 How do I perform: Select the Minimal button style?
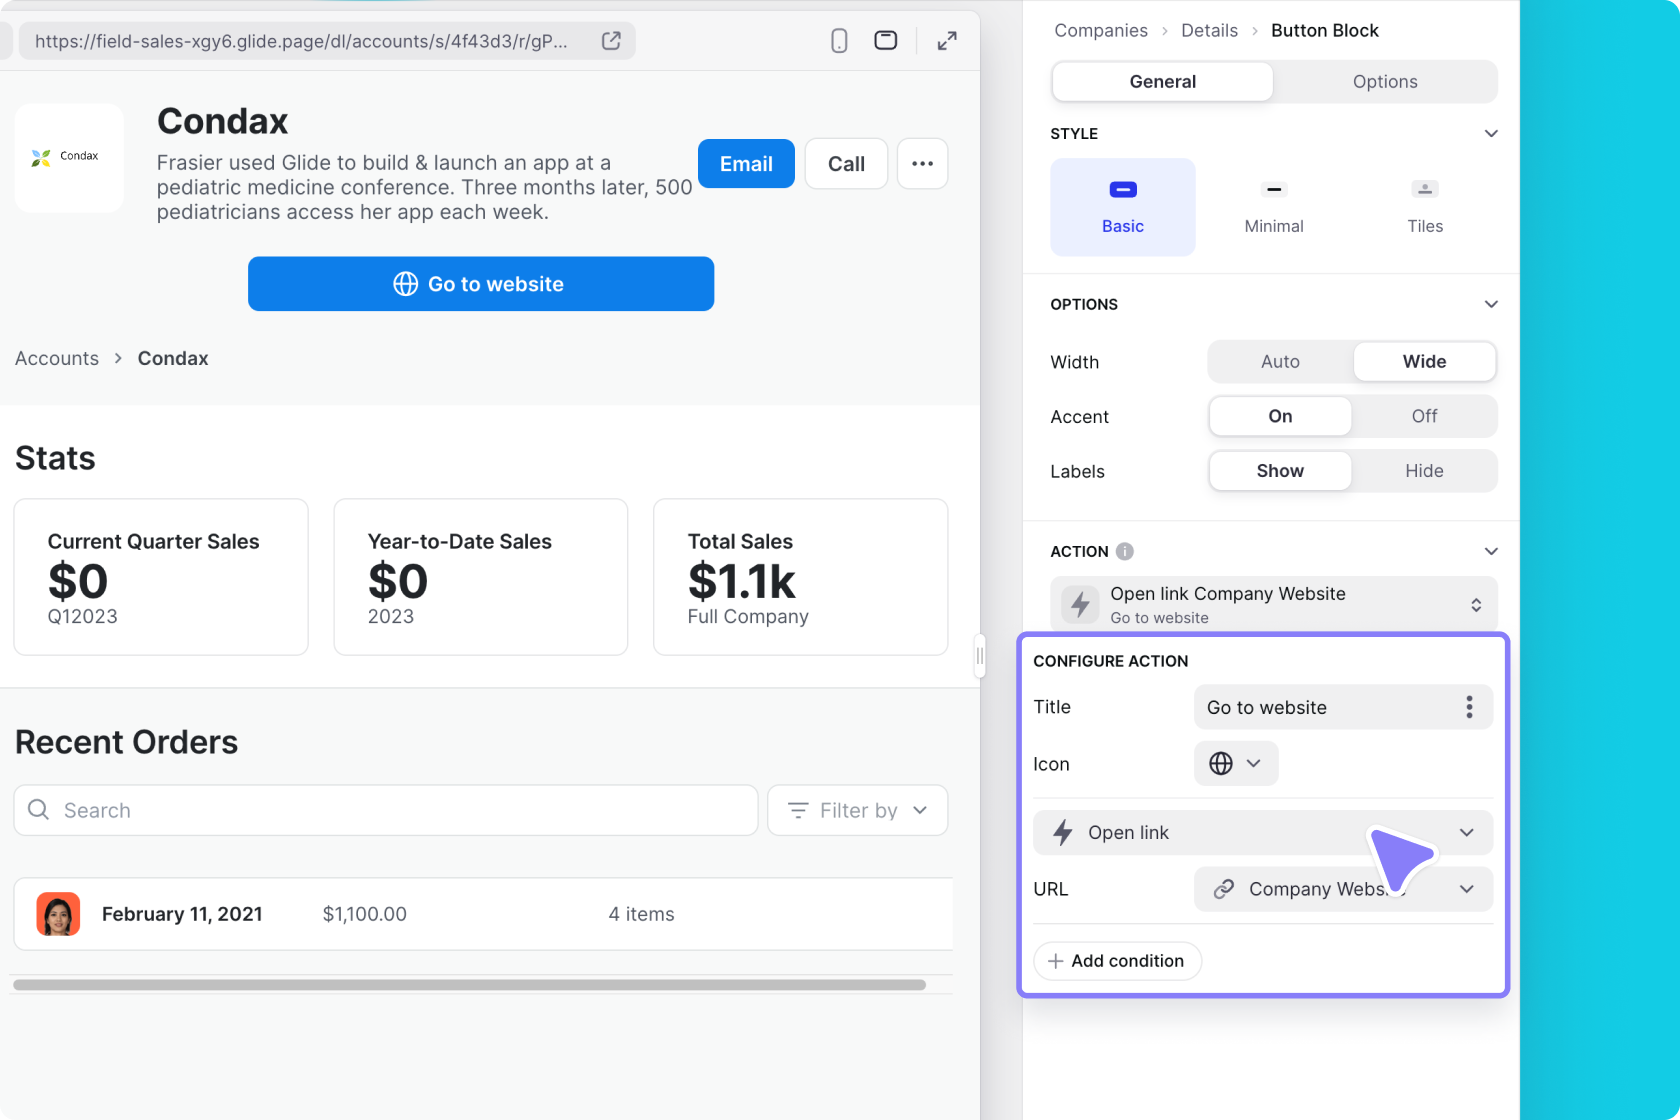tap(1273, 207)
